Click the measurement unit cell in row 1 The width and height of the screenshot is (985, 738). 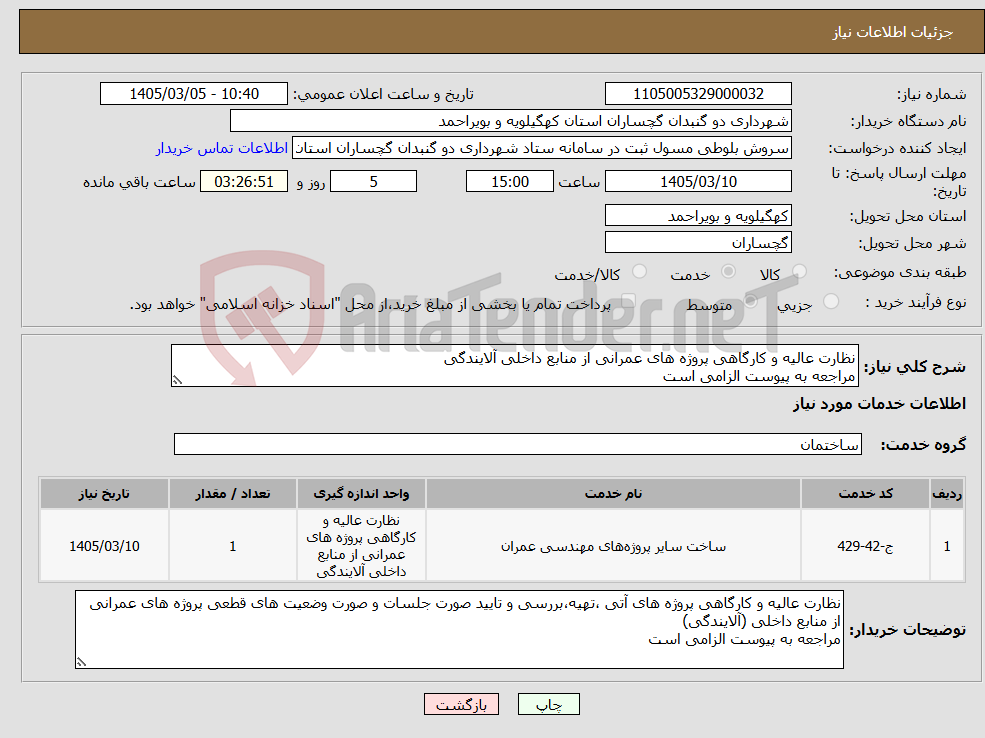(x=361, y=546)
